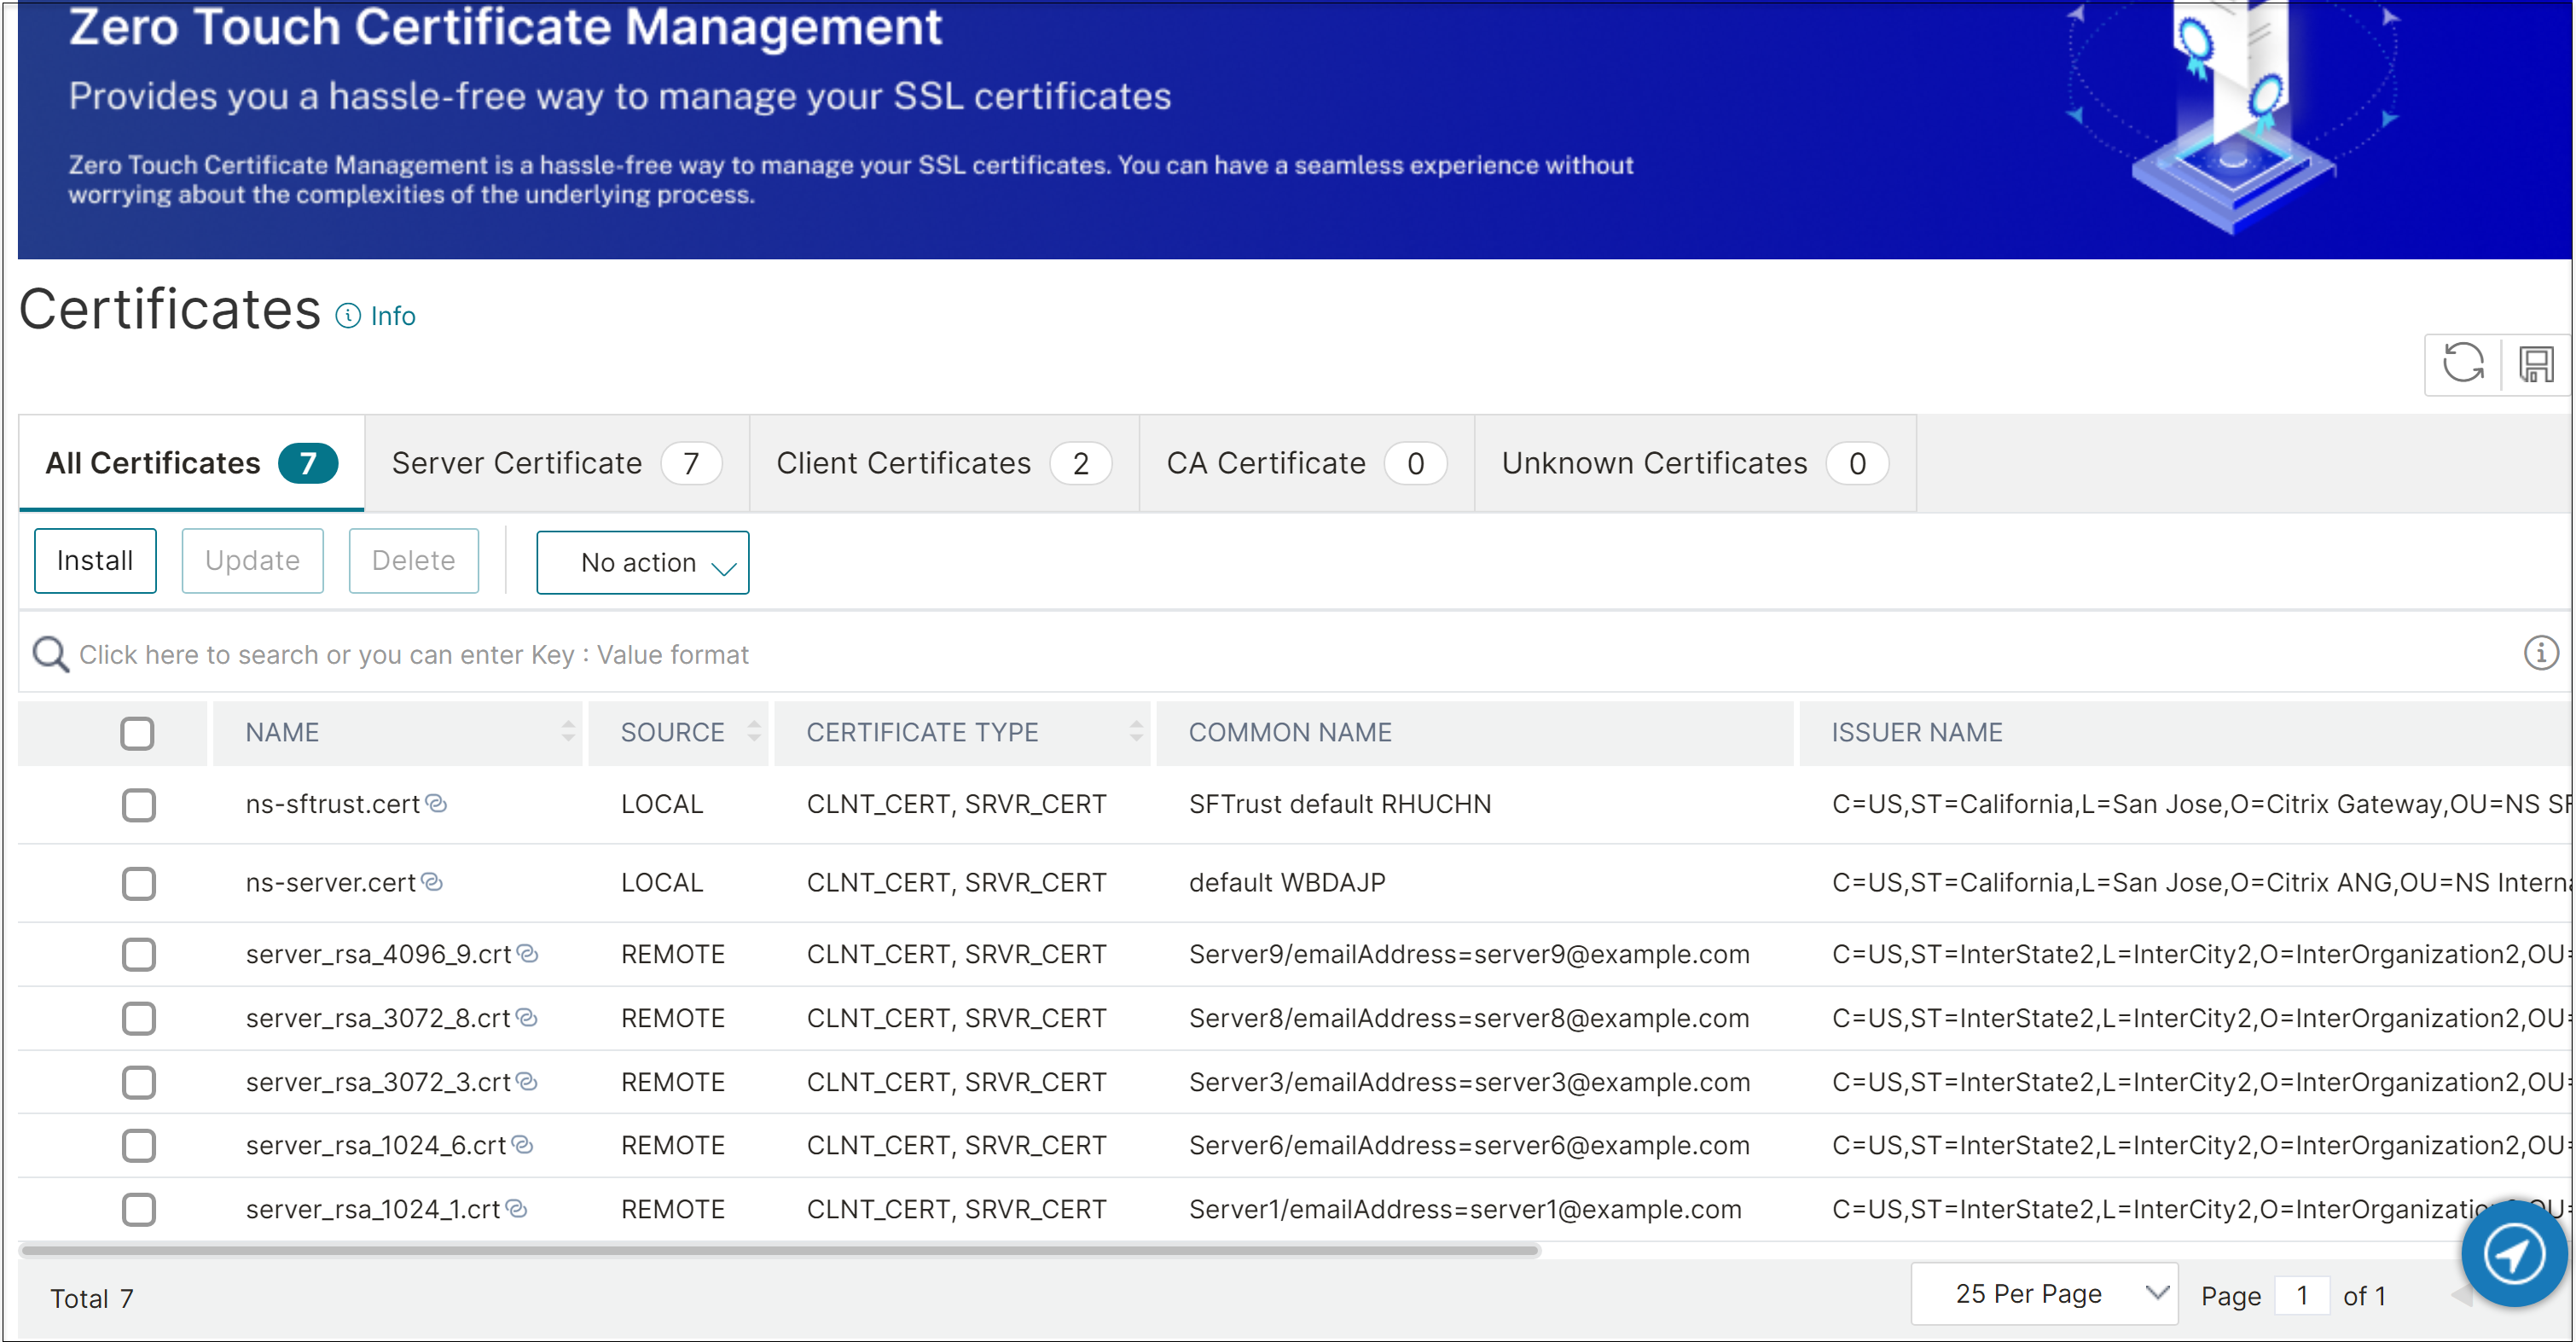The width and height of the screenshot is (2576, 1342).
Task: Select server_rsa_3072_8.crt checkbox
Action: tap(139, 1019)
